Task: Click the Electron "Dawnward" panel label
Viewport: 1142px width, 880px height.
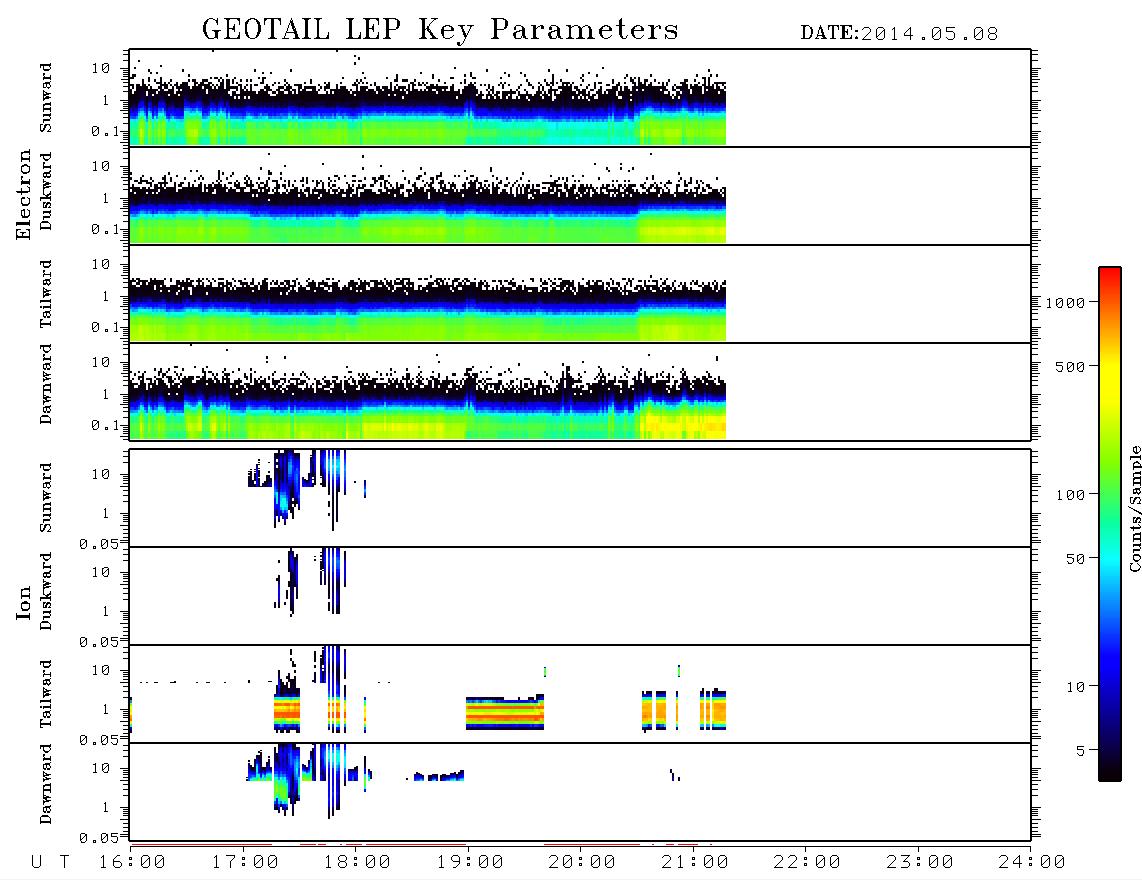Action: tap(46, 384)
